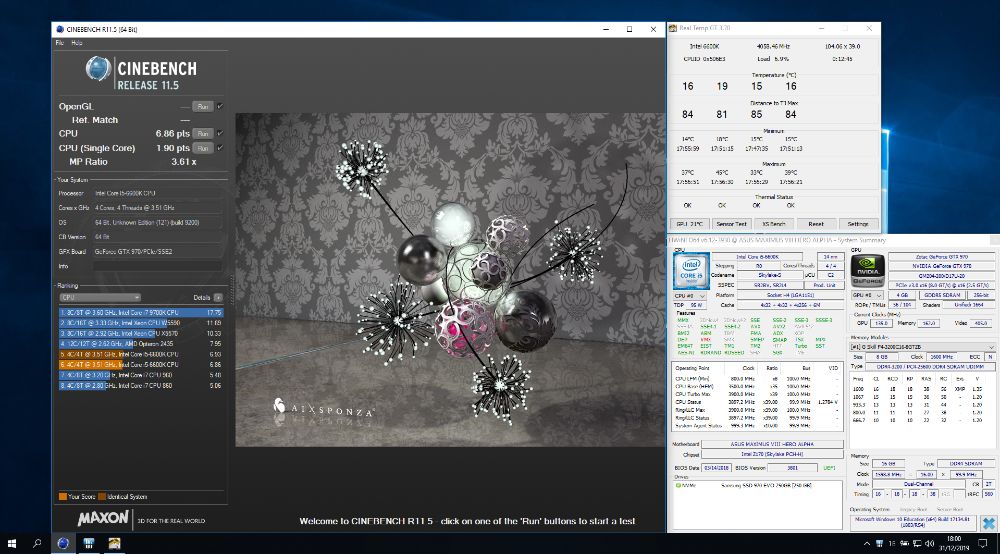This screenshot has width=1000, height=554.
Task: Select ranking row AMD Opteron 2435
Action: (141, 344)
